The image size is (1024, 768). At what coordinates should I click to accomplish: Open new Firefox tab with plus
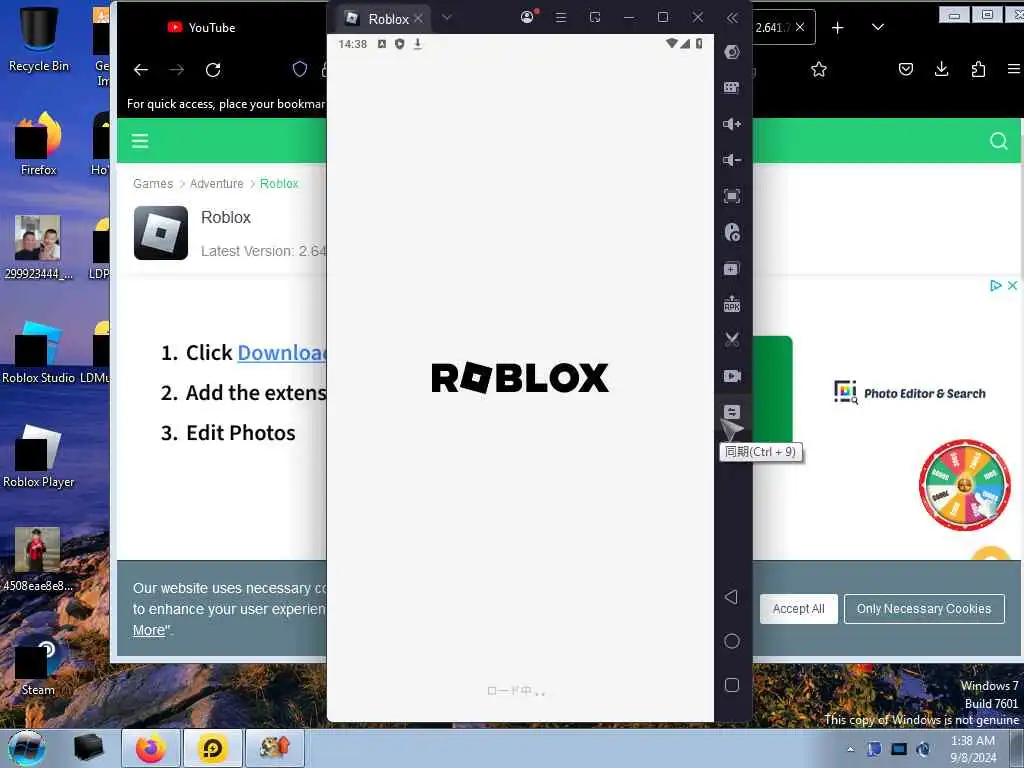point(838,28)
